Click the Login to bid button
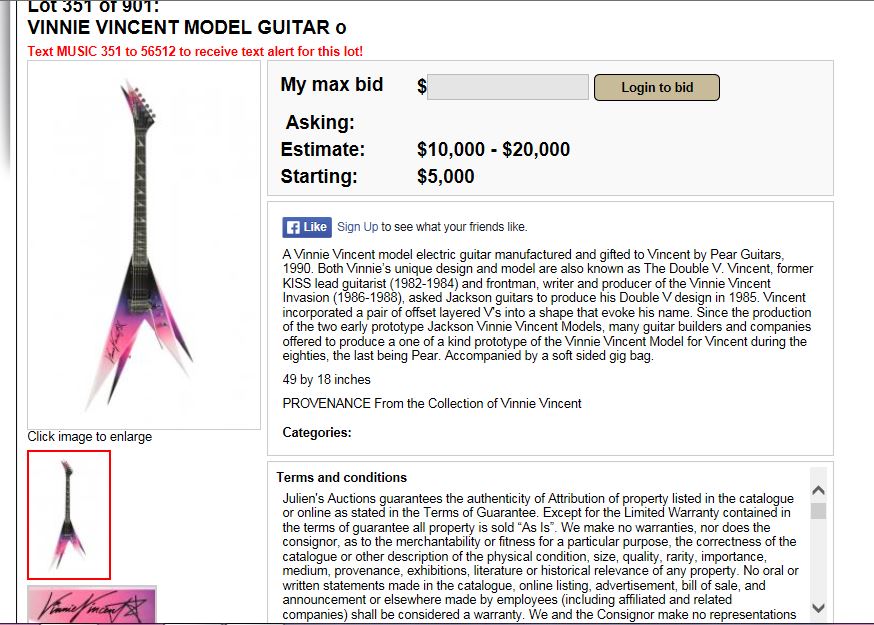 (x=656, y=87)
